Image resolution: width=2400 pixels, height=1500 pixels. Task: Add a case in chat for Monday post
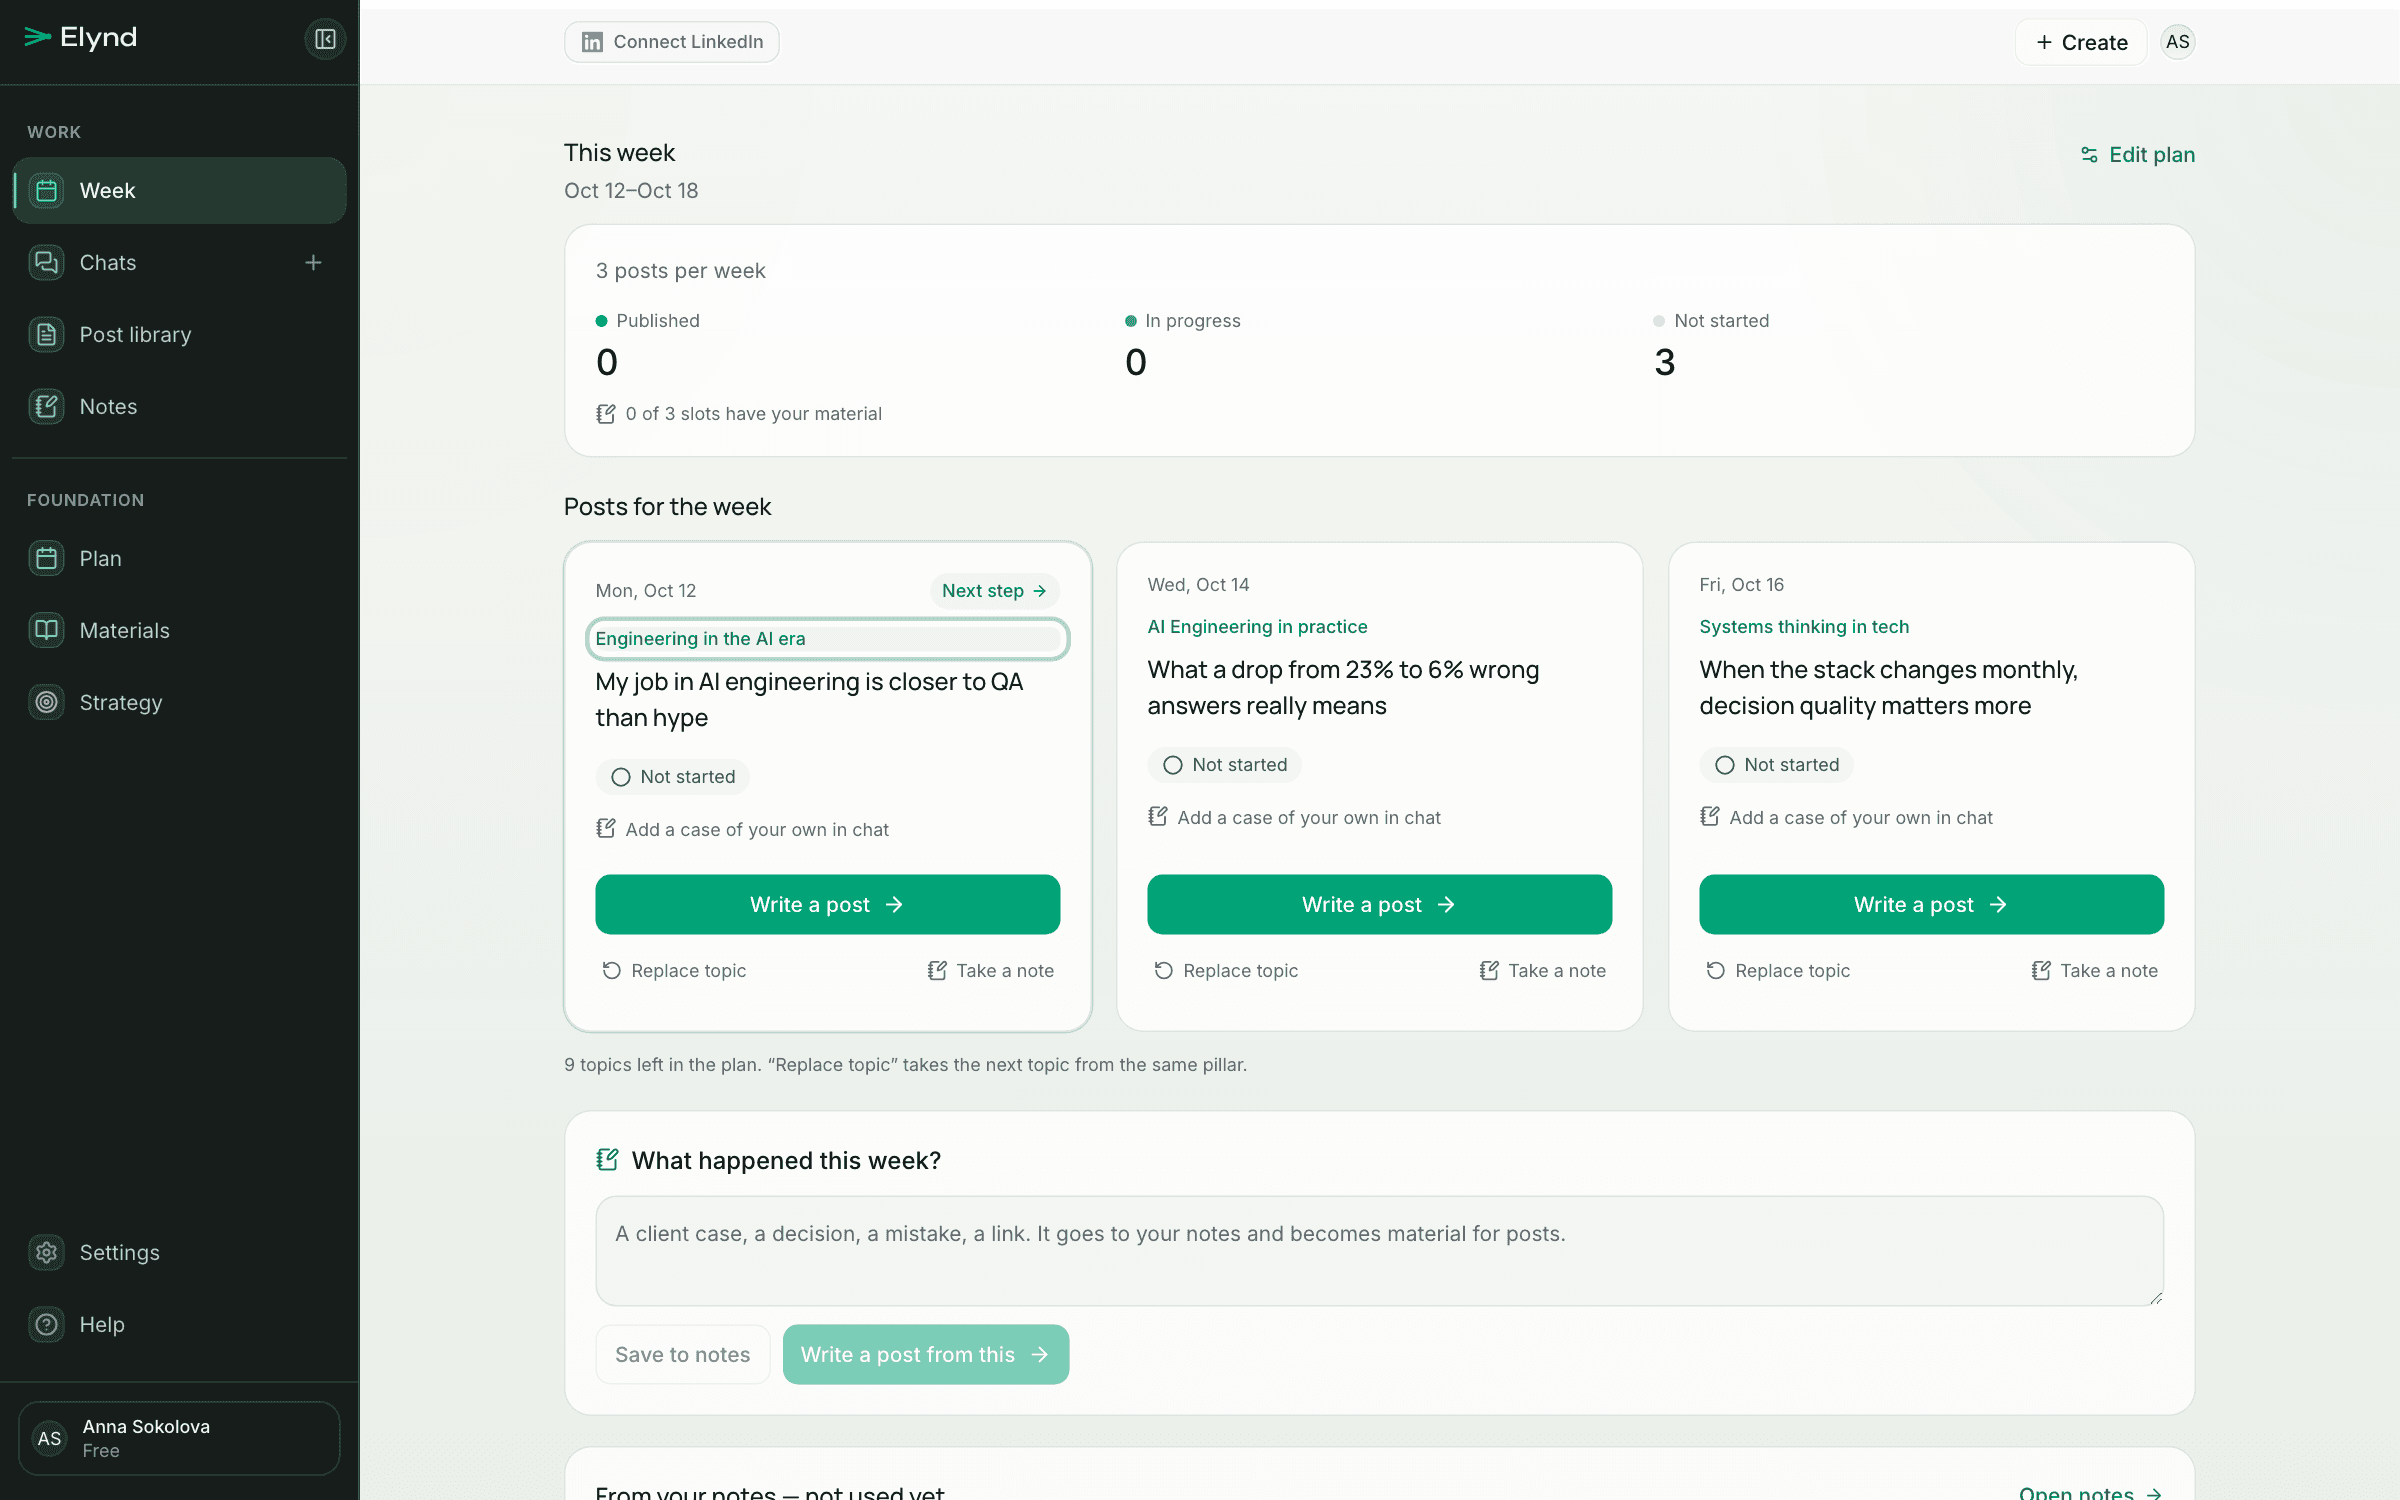coord(742,829)
